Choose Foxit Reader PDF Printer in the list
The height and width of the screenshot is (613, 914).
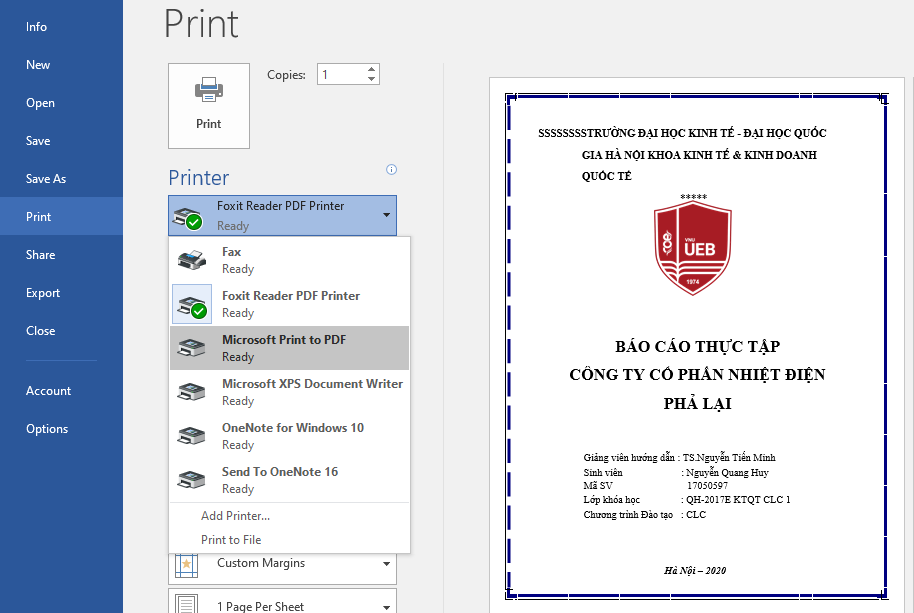[x=290, y=304]
